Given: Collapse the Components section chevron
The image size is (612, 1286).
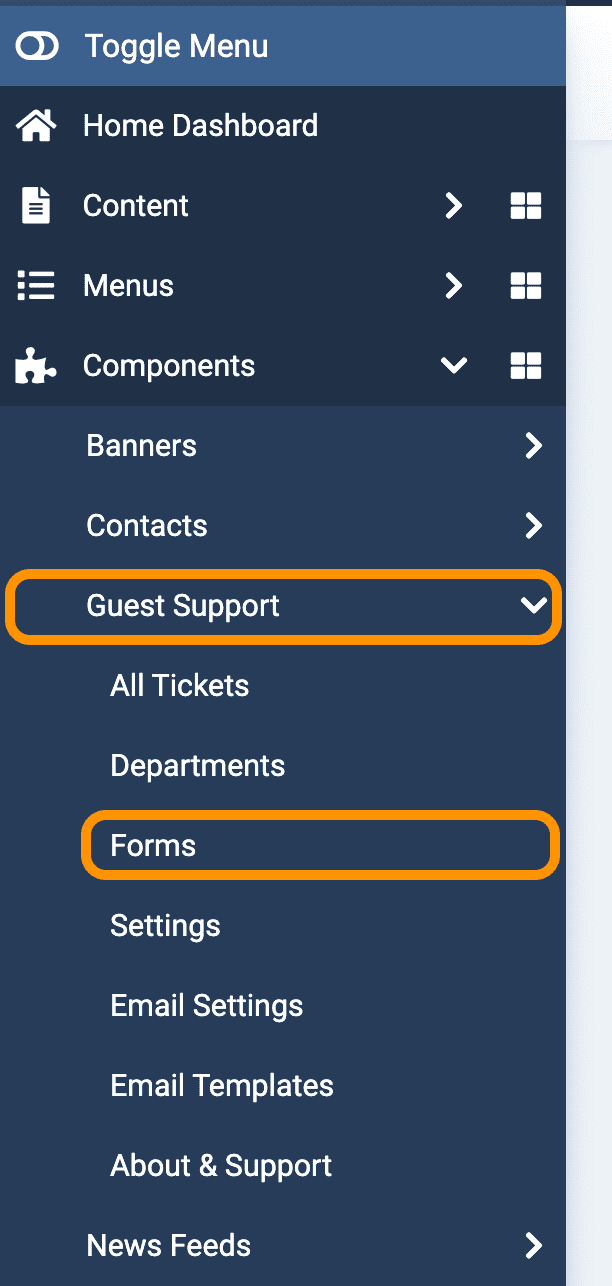Looking at the screenshot, I should pos(454,366).
